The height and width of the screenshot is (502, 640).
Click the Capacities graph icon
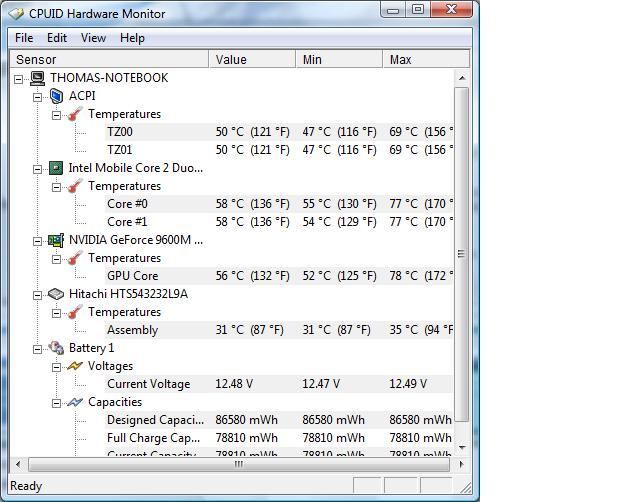[75, 402]
